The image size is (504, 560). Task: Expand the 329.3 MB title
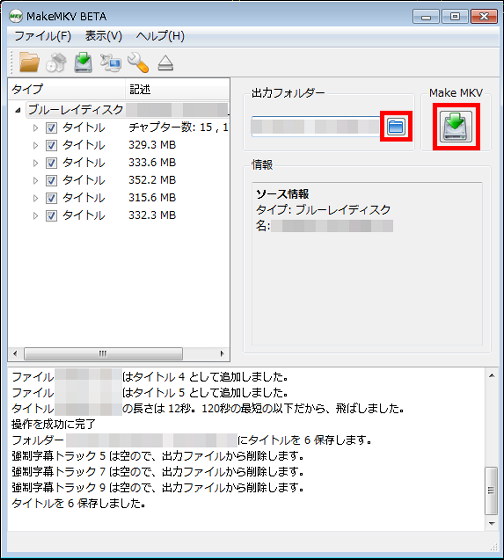click(x=35, y=145)
